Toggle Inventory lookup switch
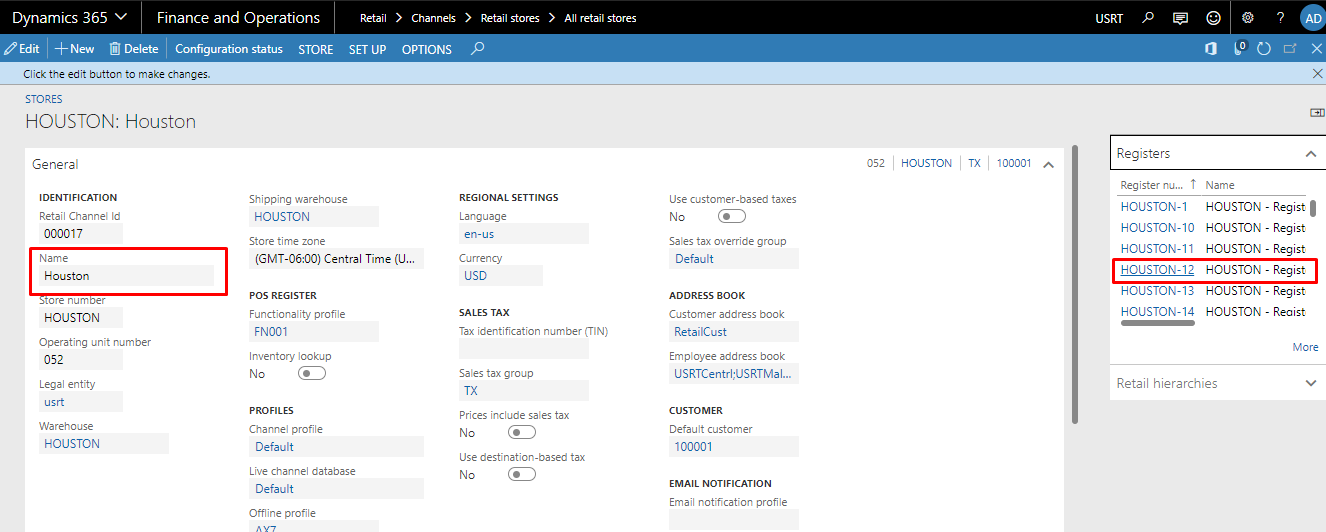 click(312, 373)
